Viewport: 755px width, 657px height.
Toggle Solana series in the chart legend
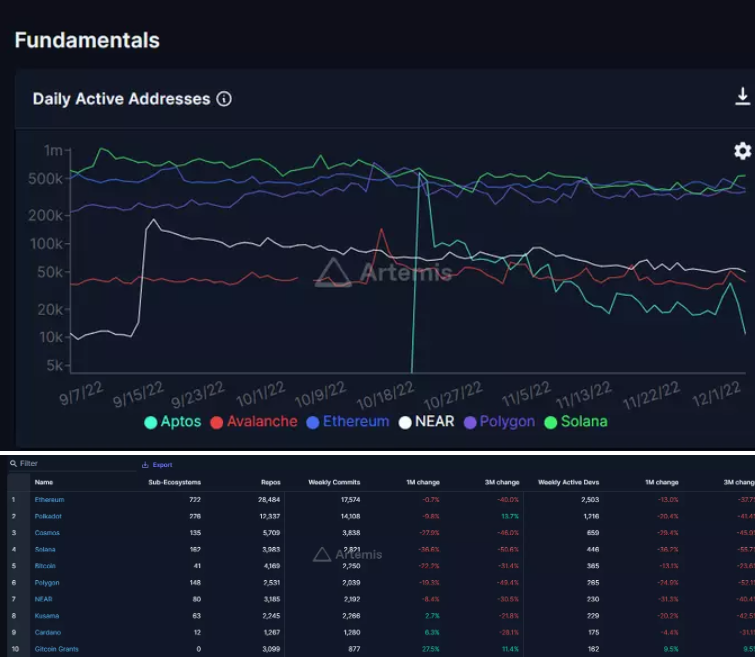tap(576, 421)
